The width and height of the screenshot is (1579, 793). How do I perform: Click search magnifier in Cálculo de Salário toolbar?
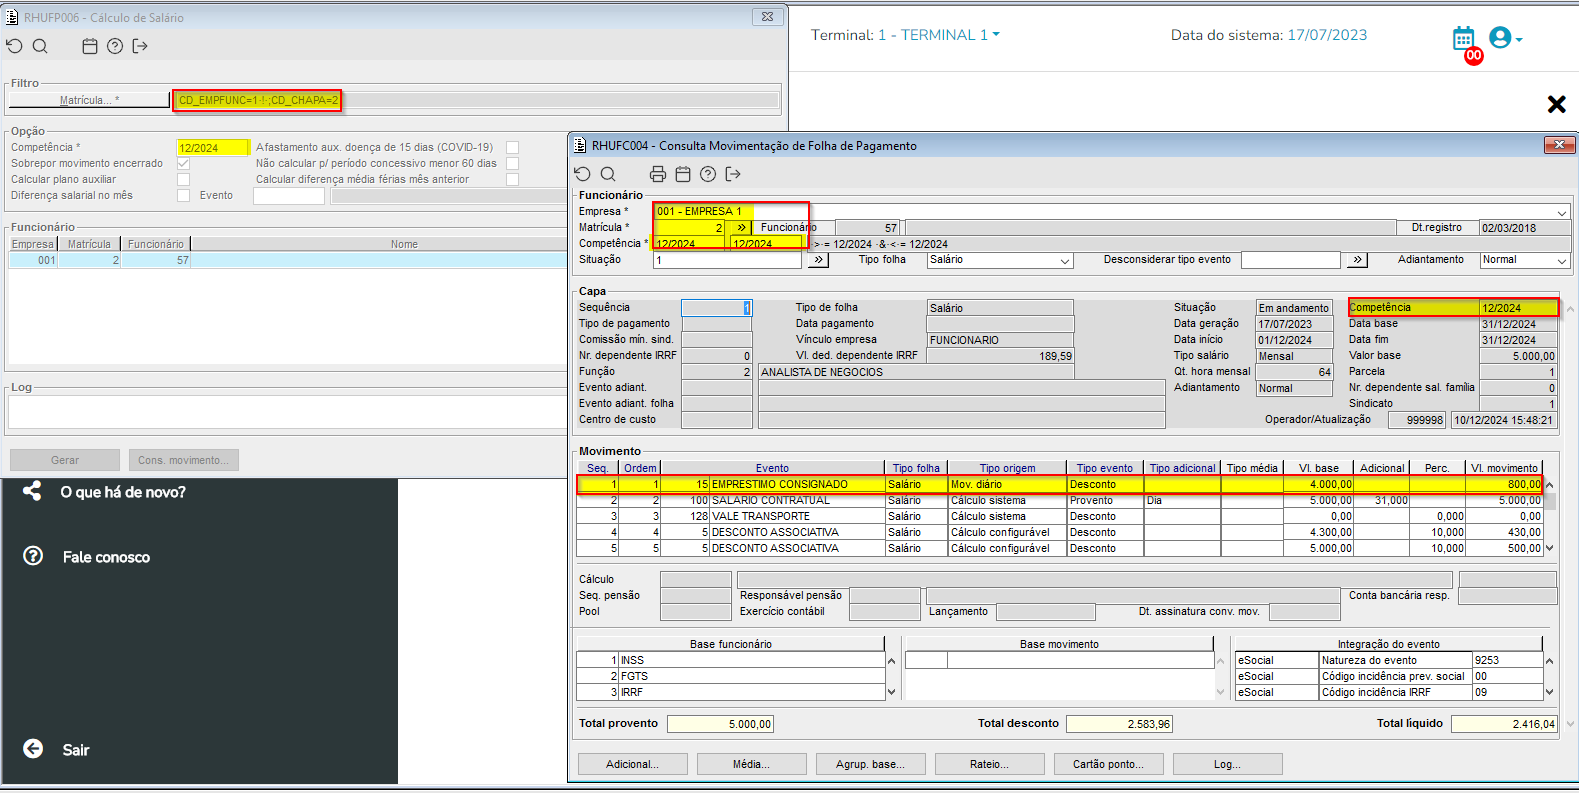[40, 46]
